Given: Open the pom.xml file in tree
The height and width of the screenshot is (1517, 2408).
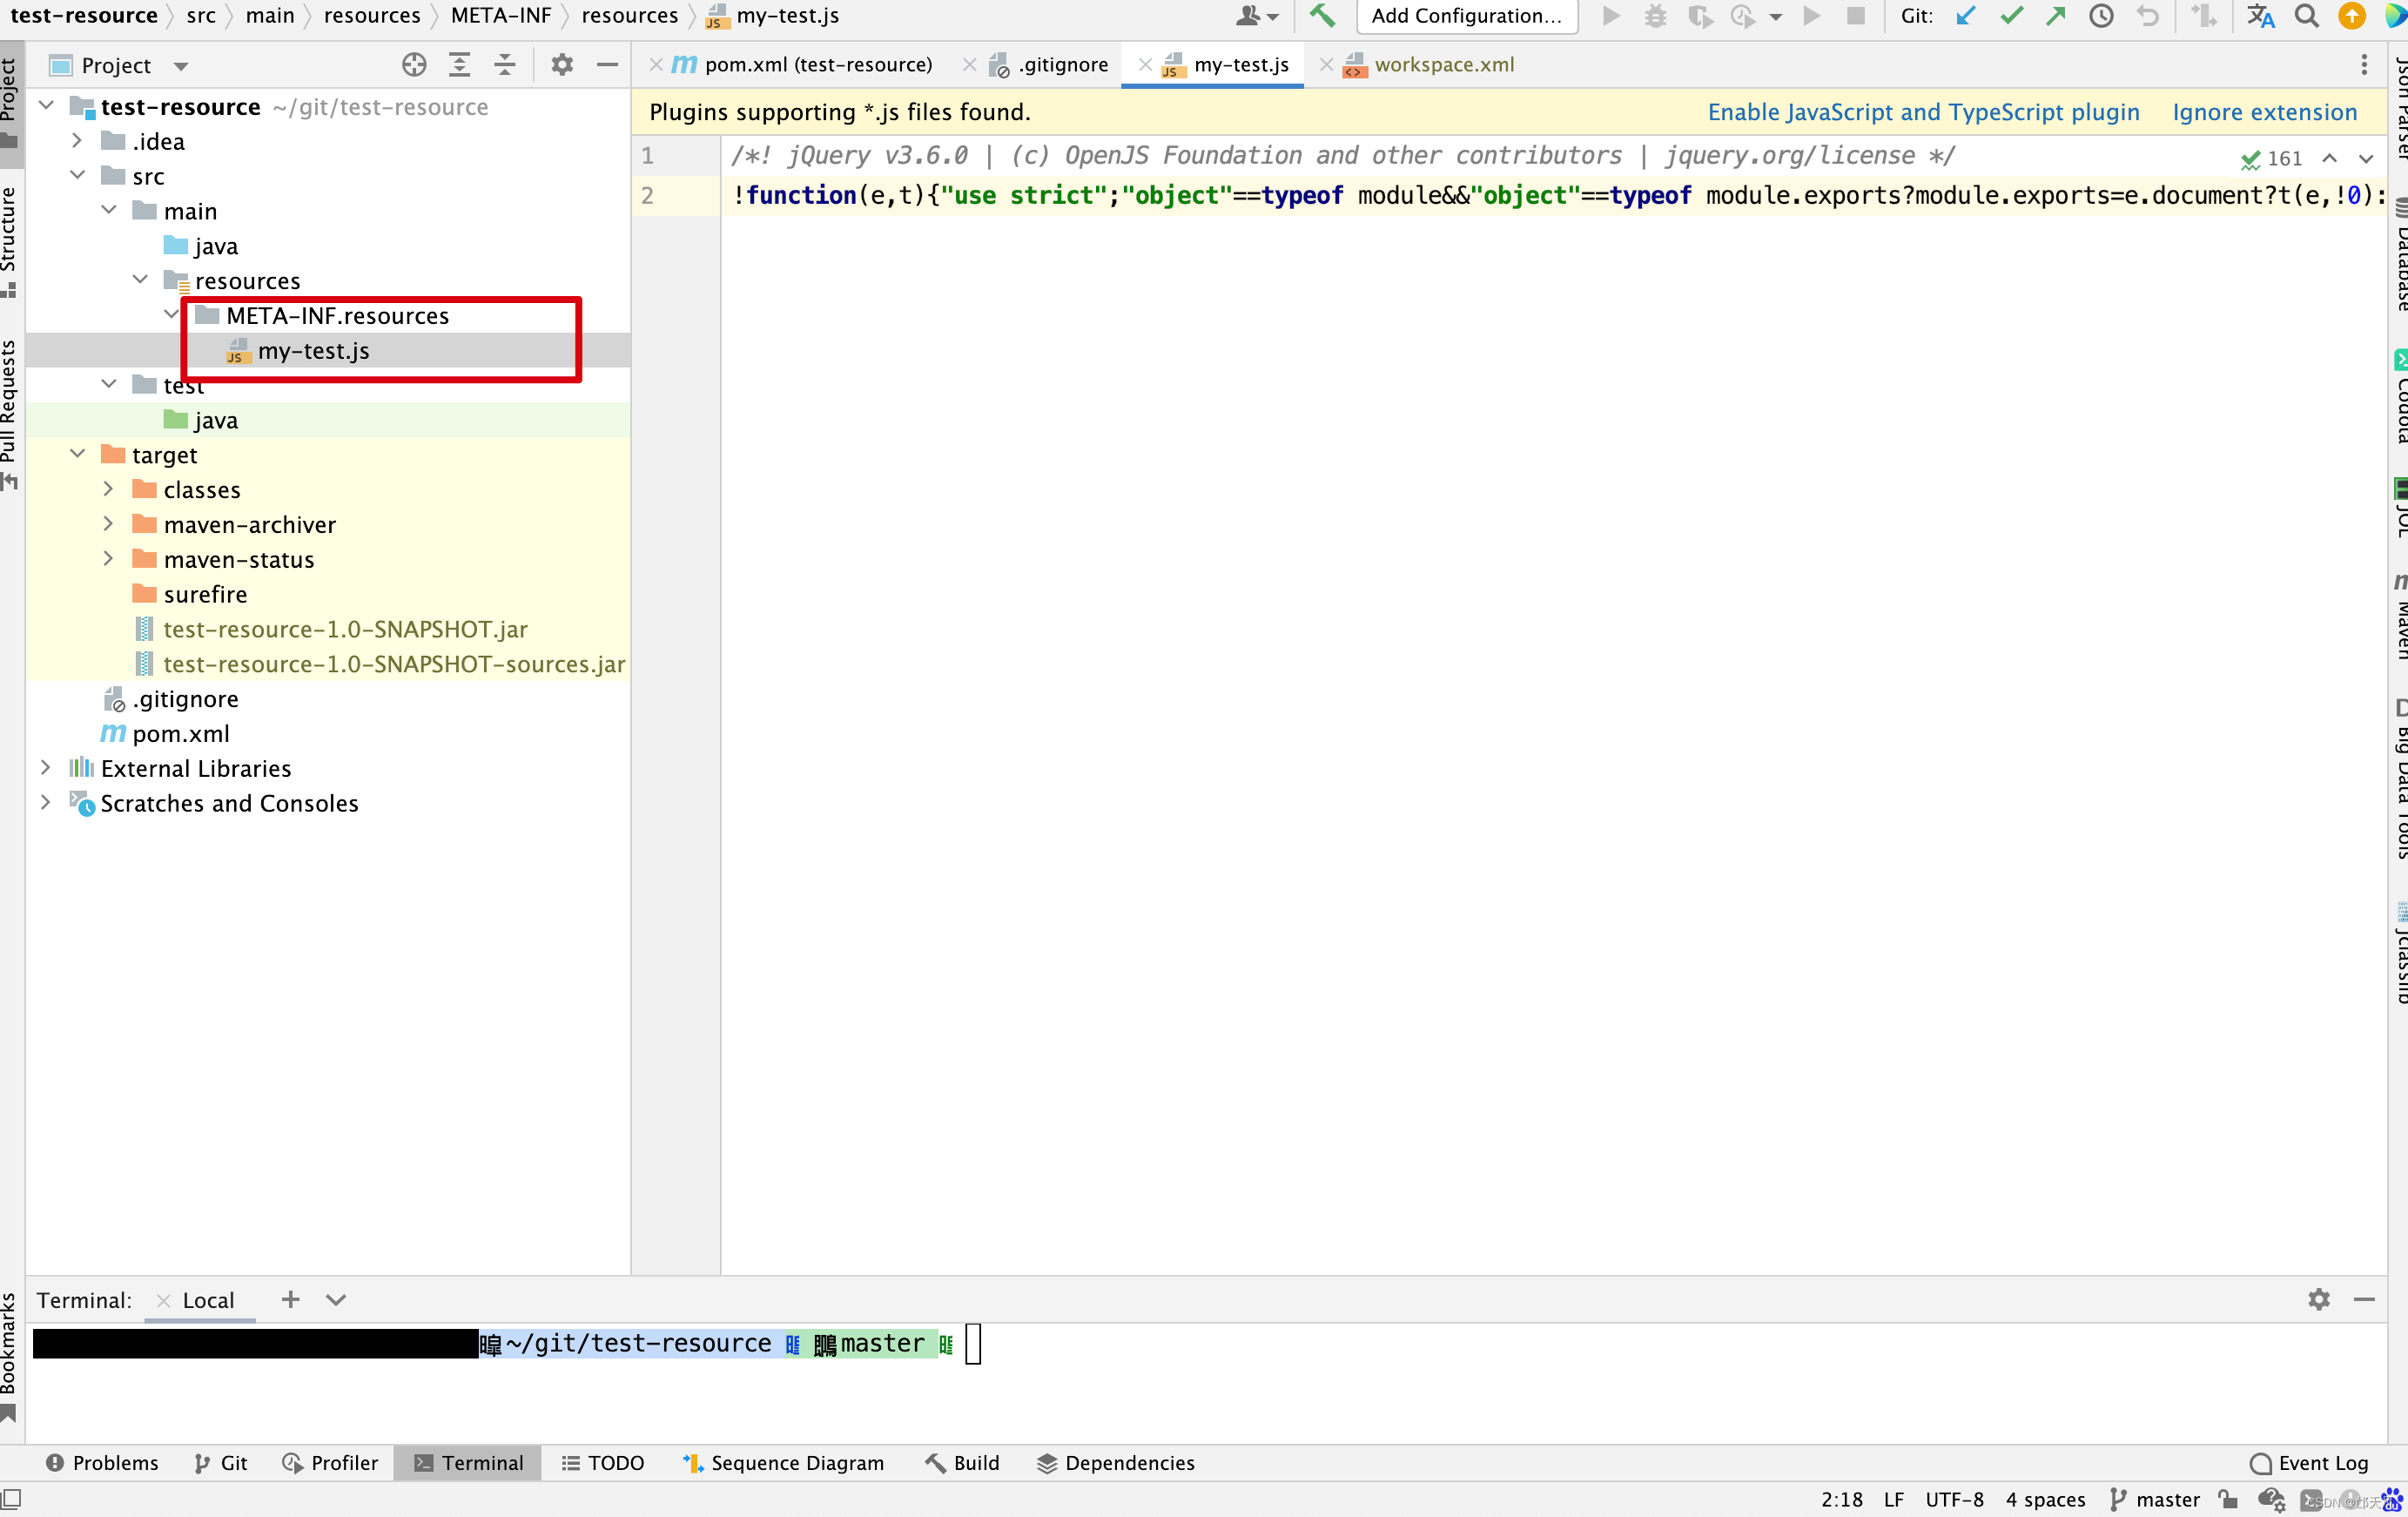Looking at the screenshot, I should (x=180, y=733).
